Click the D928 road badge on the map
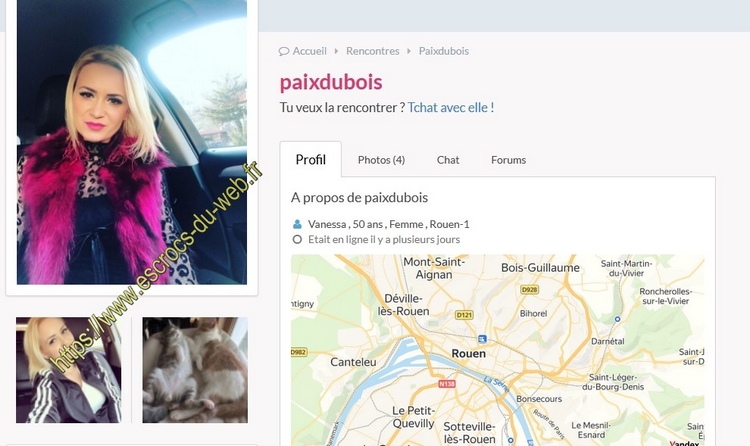750x446 pixels. (529, 290)
